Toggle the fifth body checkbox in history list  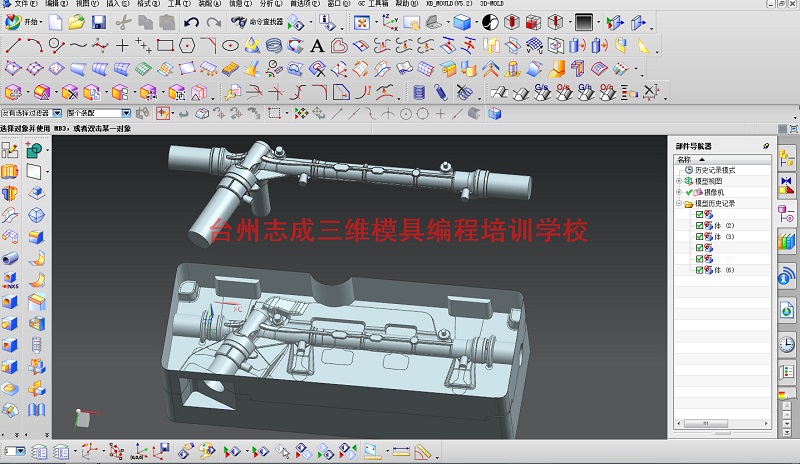pyautogui.click(x=699, y=259)
